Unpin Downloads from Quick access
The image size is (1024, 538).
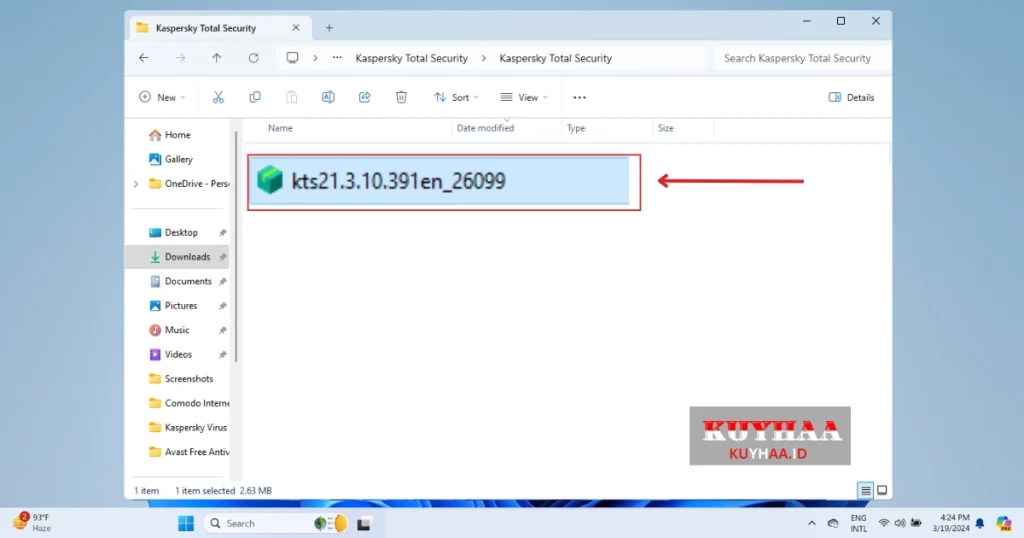[223, 257]
